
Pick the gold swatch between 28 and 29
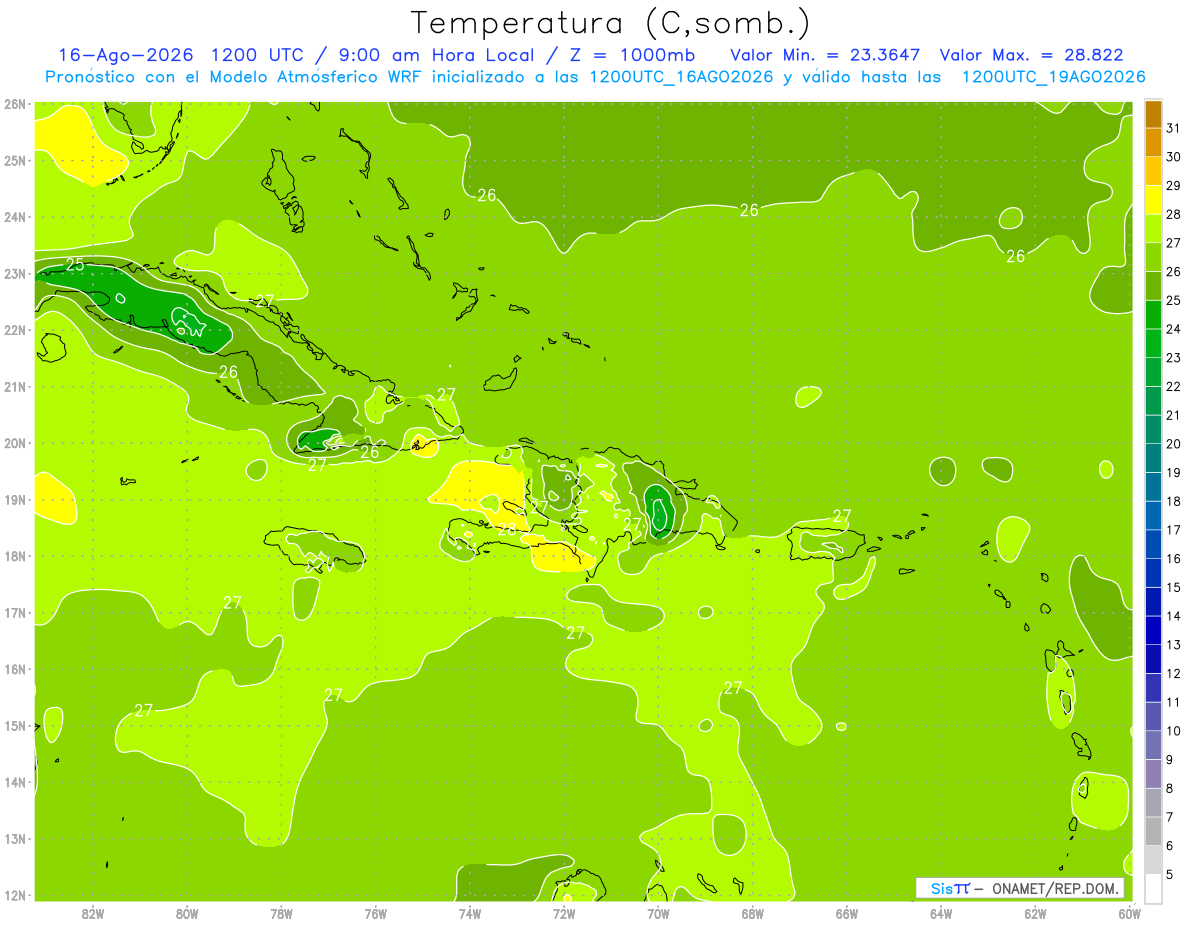coord(1153,171)
